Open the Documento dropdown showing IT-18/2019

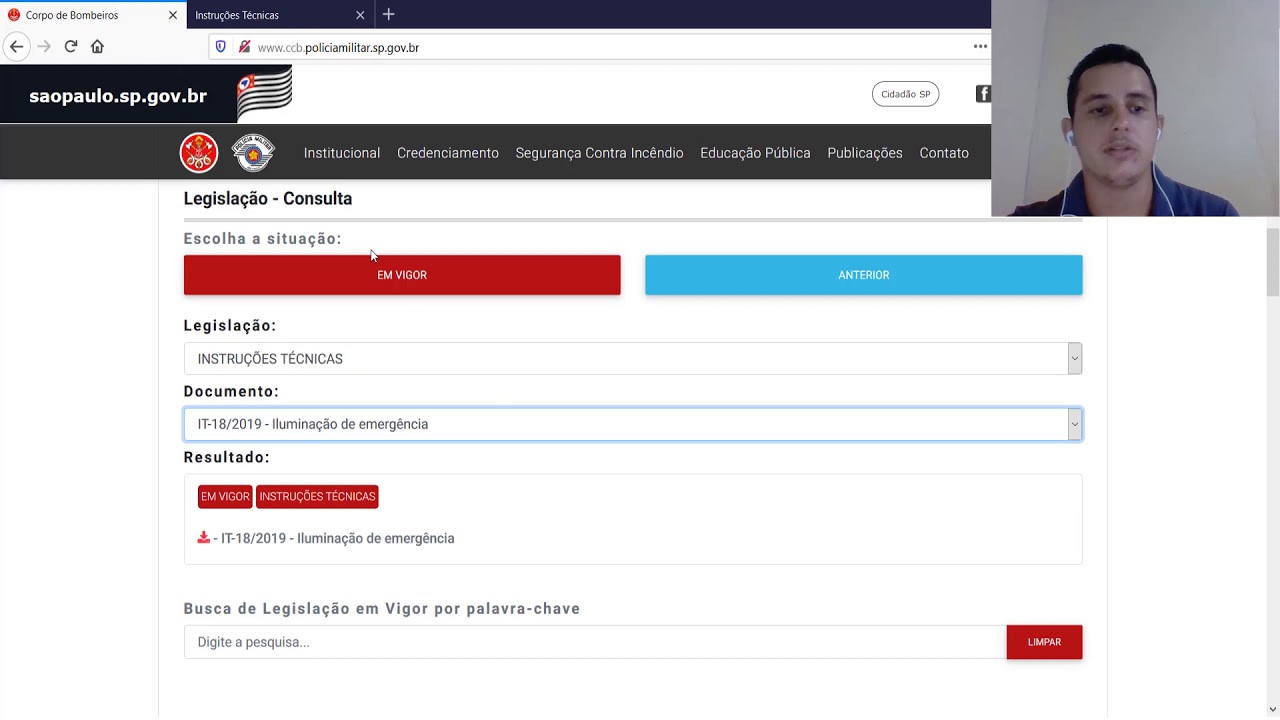coord(633,424)
